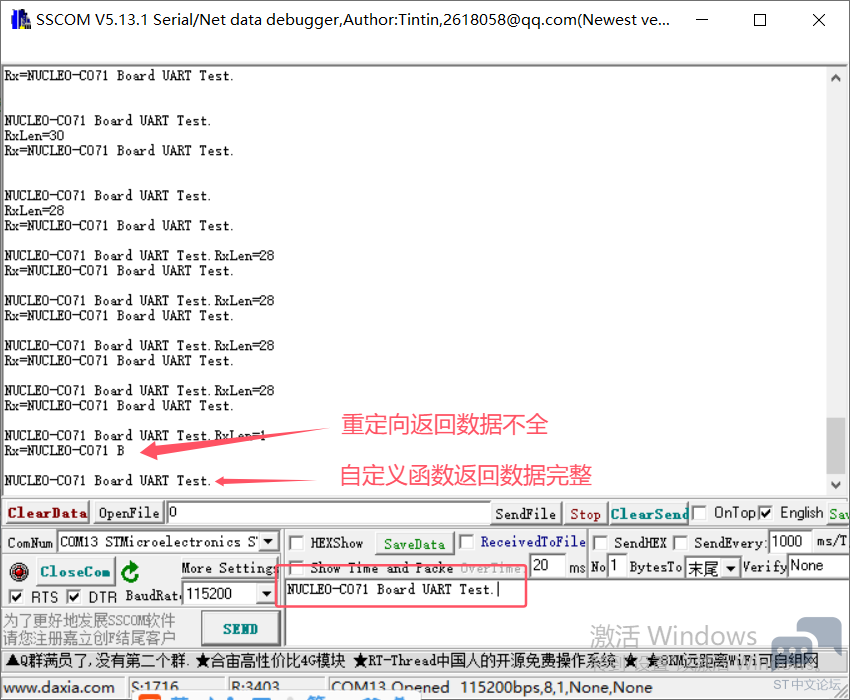The height and width of the screenshot is (700, 850).
Task: Click the www.daxia.com status bar link
Action: click(60, 688)
